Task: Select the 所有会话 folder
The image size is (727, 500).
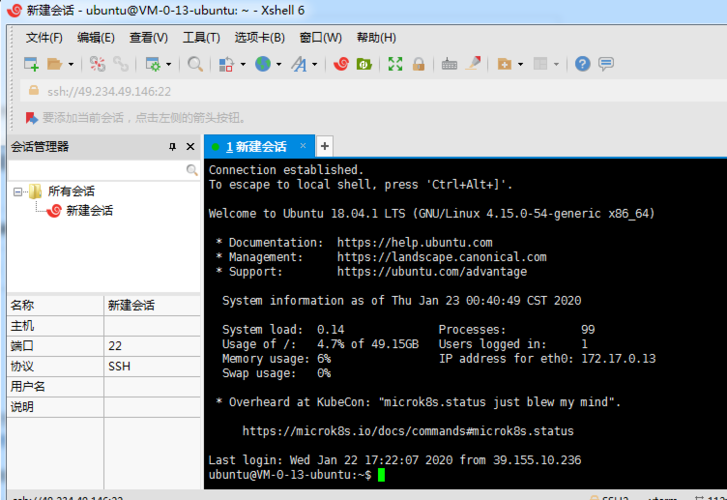Action: (x=71, y=191)
